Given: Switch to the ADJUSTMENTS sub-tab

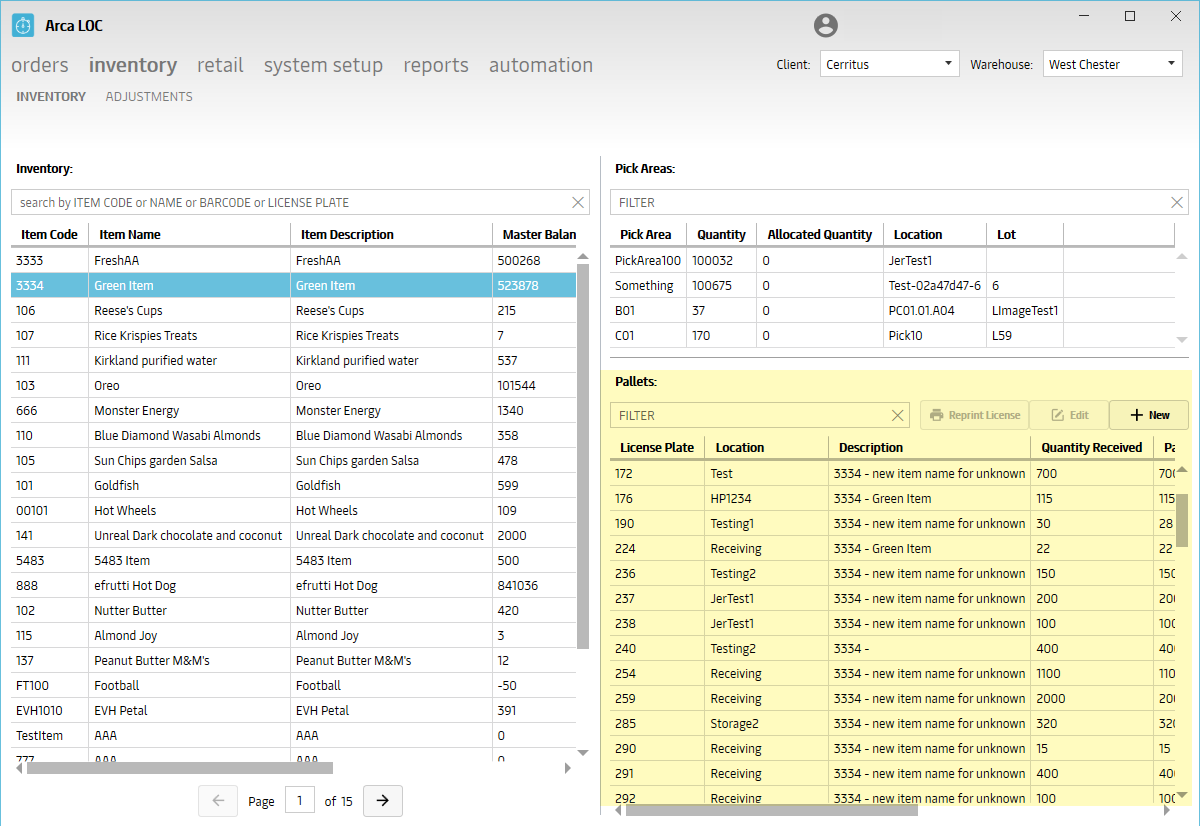Looking at the screenshot, I should 149,97.
